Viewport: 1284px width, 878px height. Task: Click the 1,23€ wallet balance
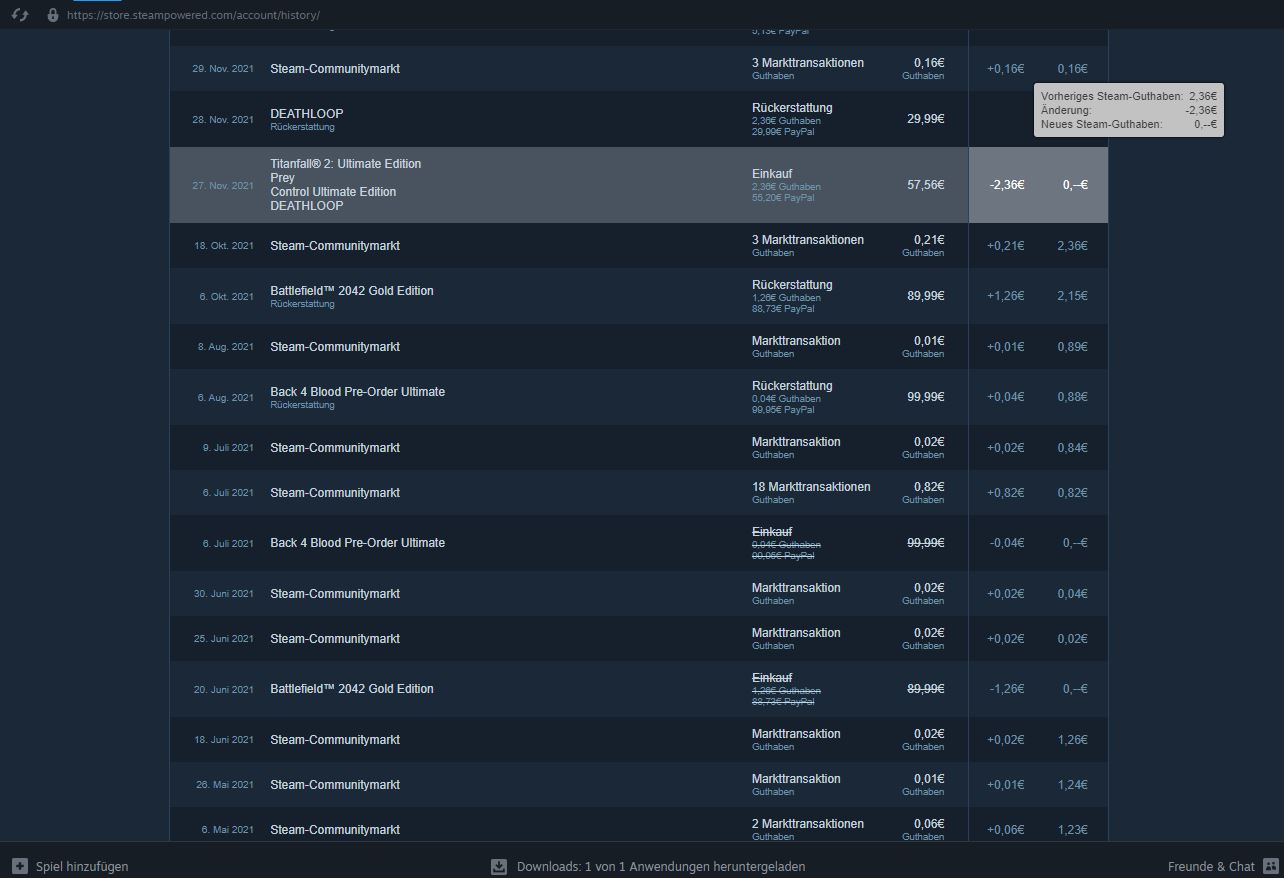[x=1072, y=830]
